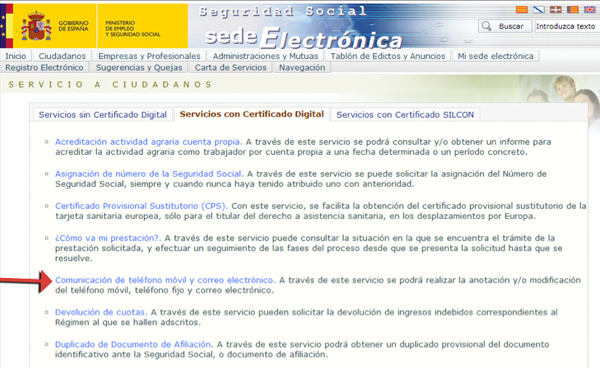Screen dimensions: 600x369
Task: Focus the Introduzca texto search field
Action: click(567, 26)
